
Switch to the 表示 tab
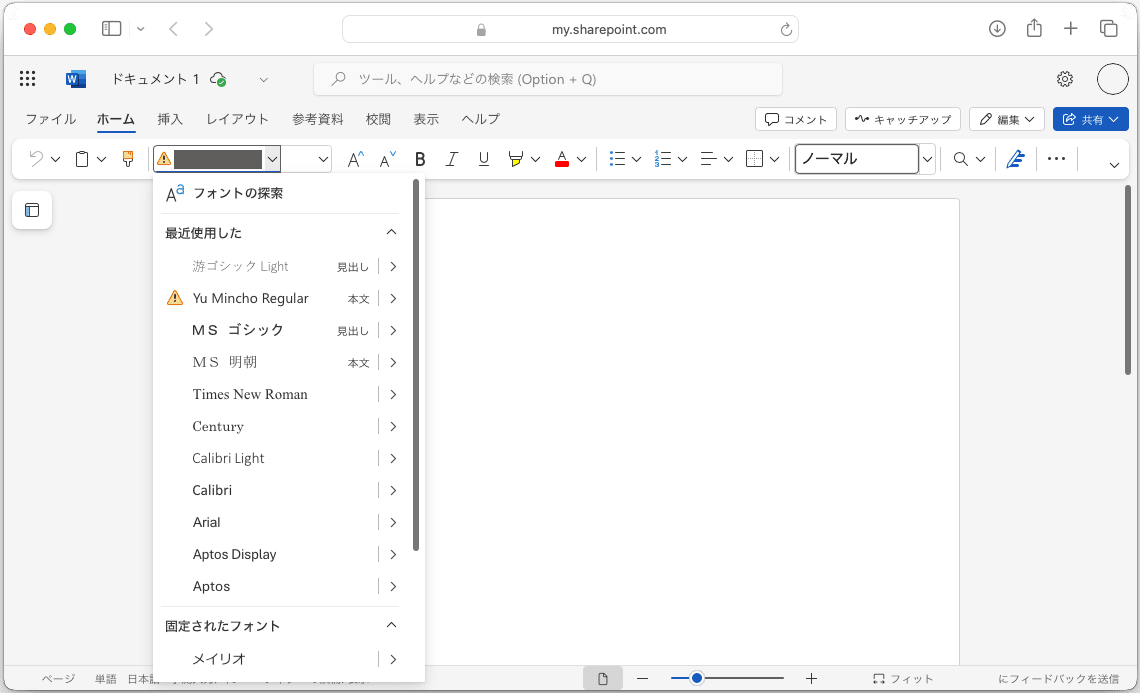coord(426,119)
